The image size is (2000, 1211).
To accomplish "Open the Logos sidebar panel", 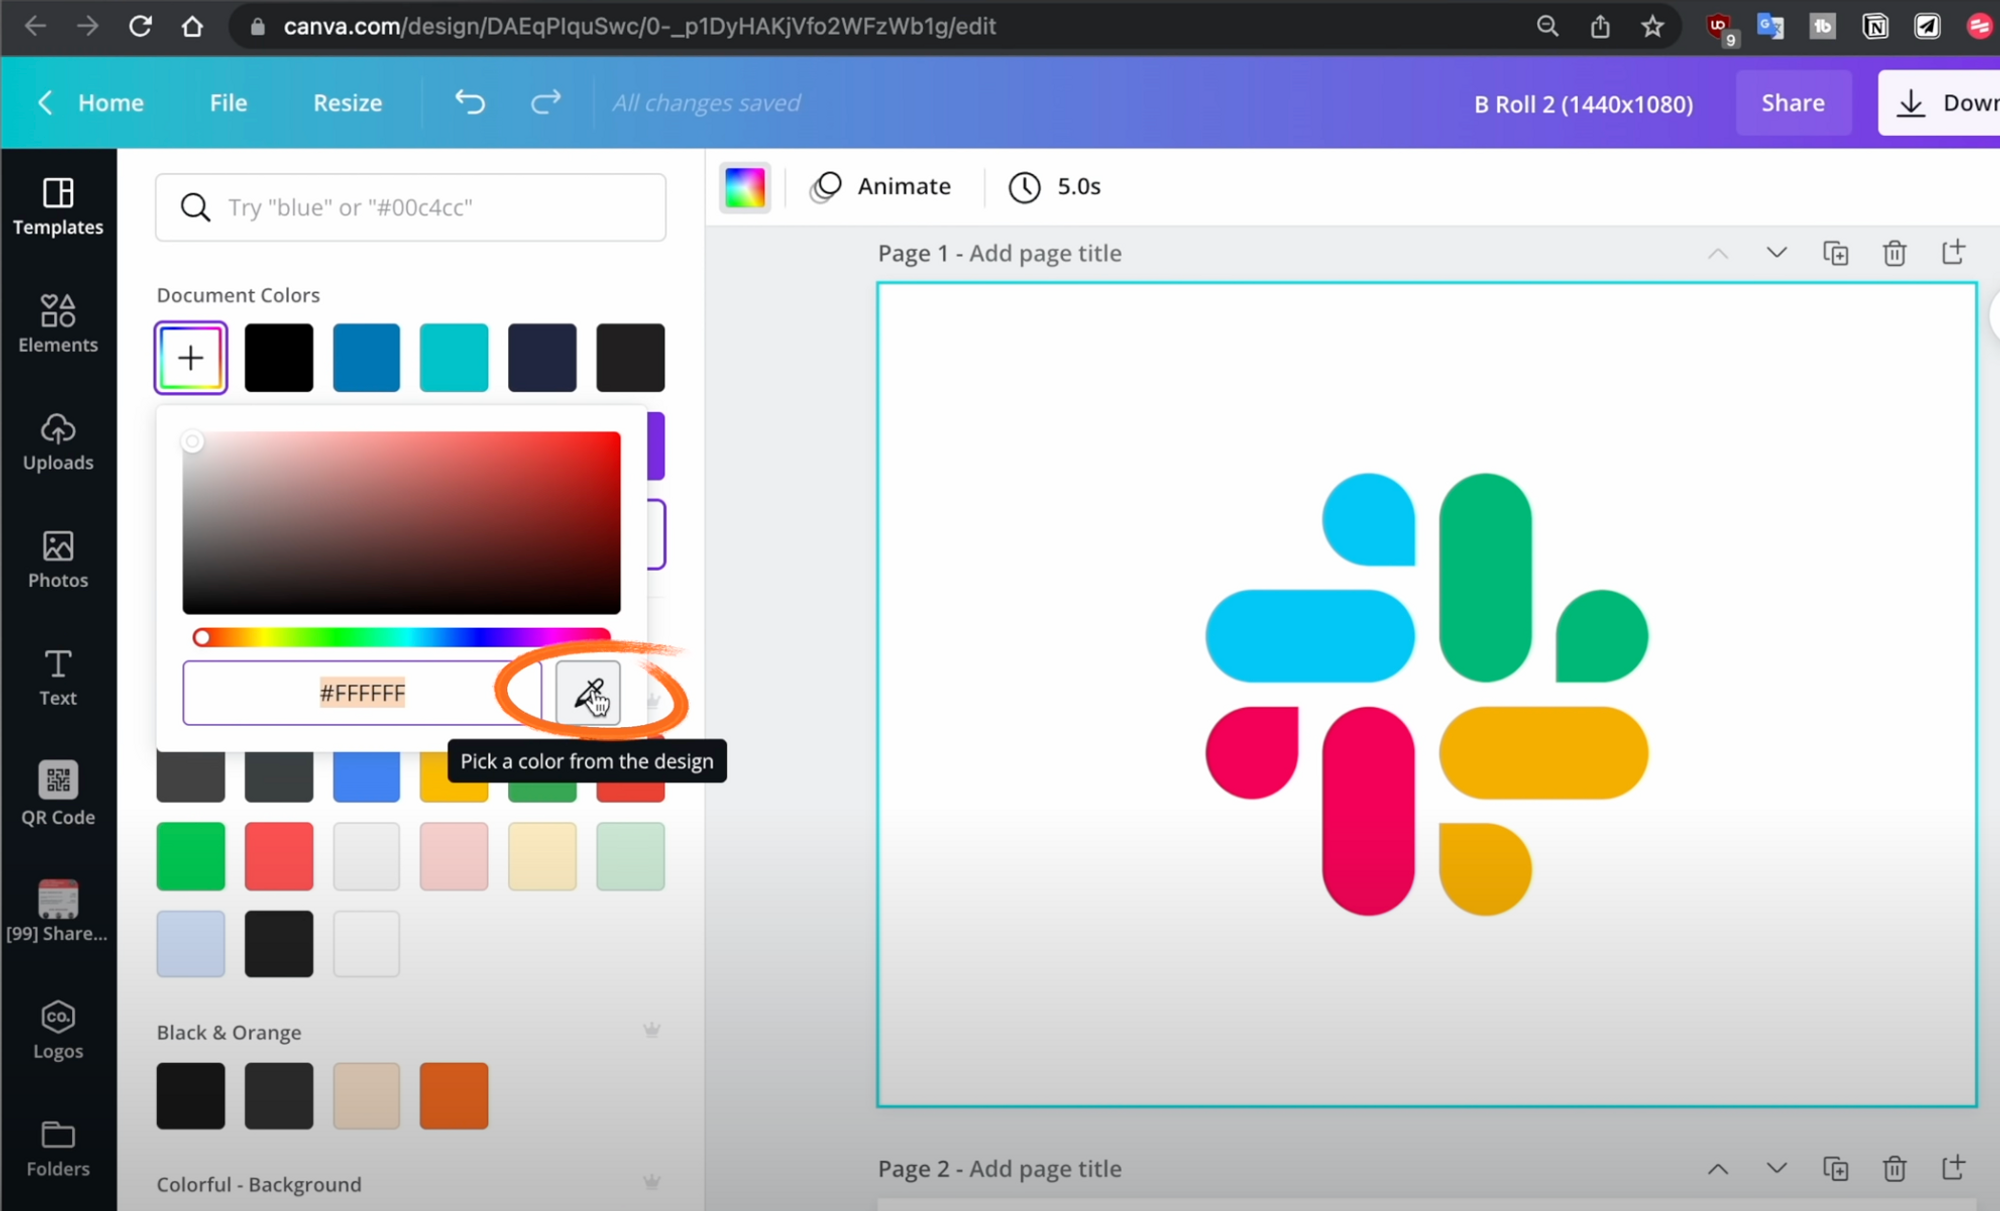I will tap(58, 1030).
